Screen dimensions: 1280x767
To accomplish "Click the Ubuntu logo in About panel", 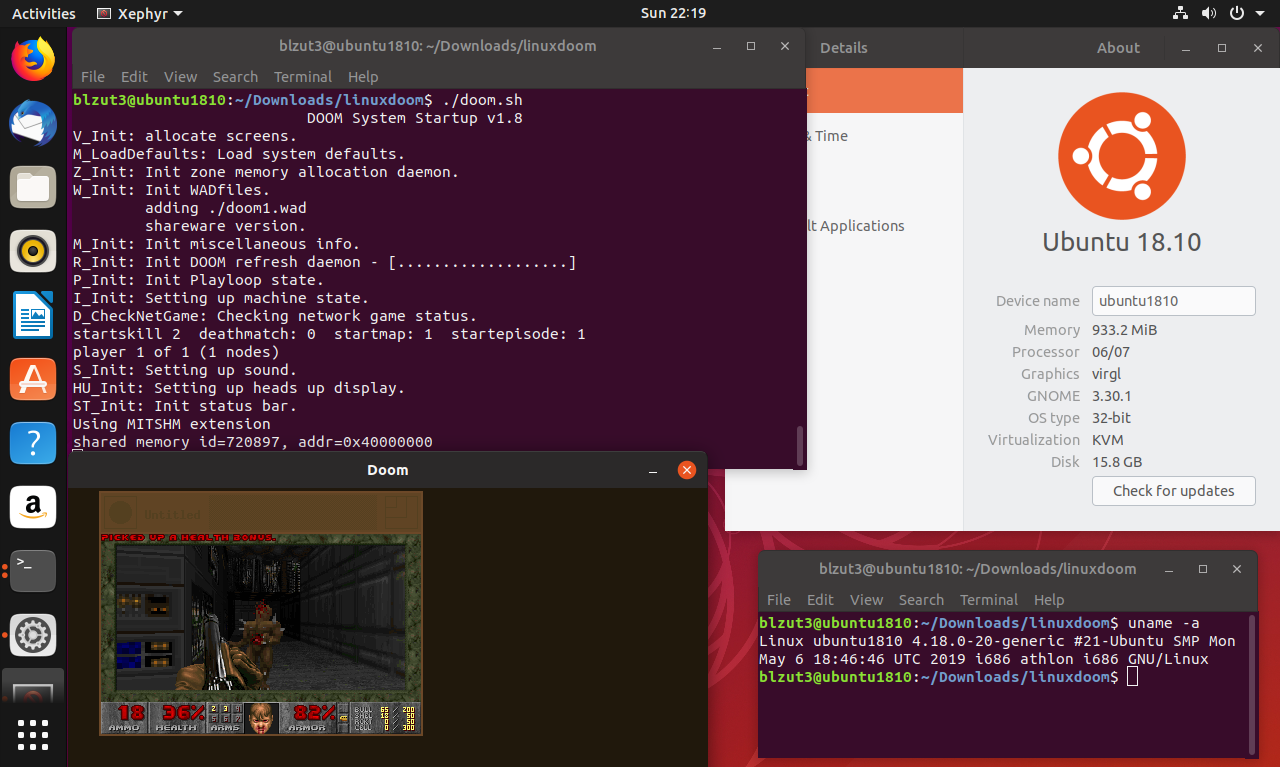I will (1122, 155).
